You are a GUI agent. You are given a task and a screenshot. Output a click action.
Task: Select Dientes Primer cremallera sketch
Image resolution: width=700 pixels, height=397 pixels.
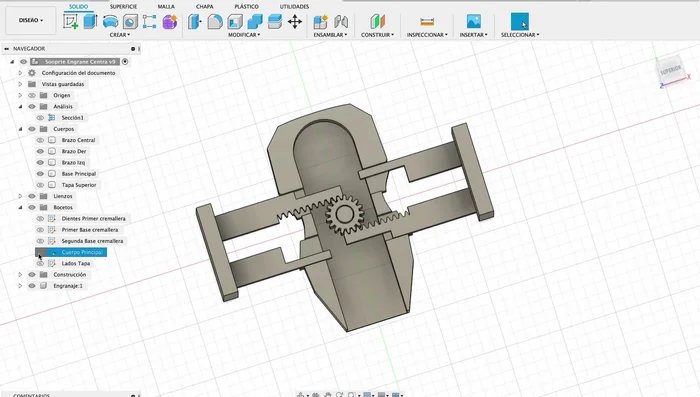pos(93,219)
